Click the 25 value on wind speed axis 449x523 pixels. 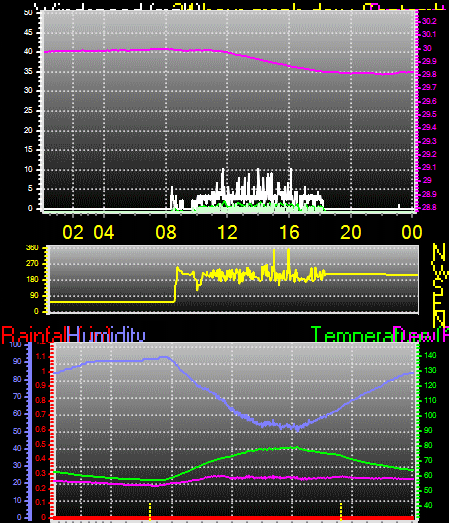coord(28,110)
